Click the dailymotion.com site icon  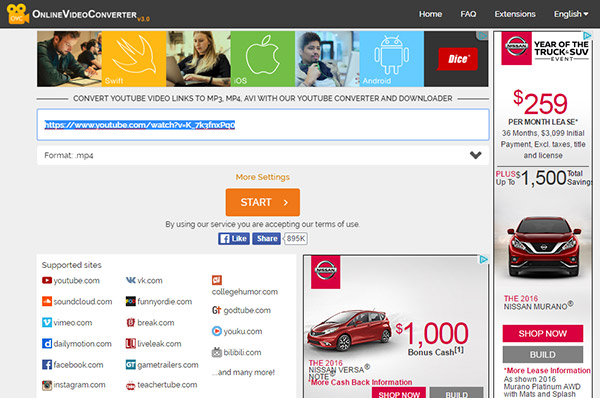[47, 344]
